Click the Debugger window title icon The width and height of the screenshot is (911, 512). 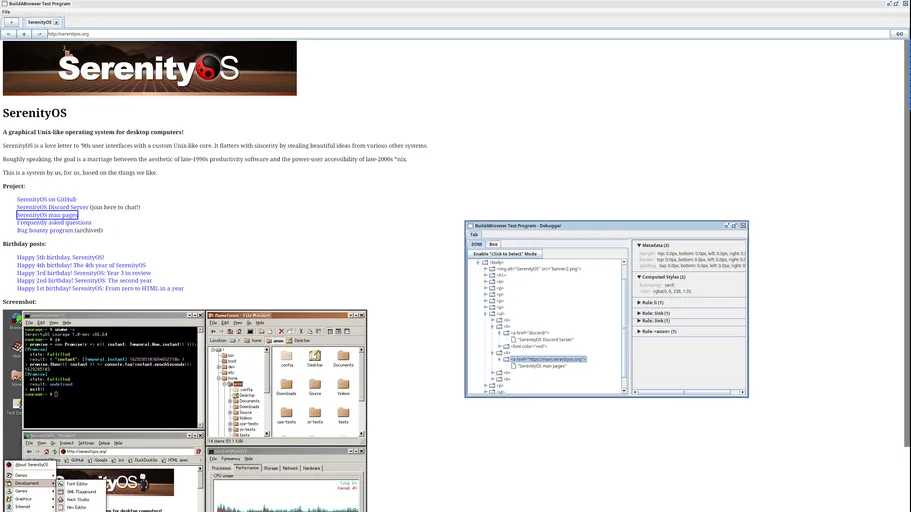coord(471,225)
